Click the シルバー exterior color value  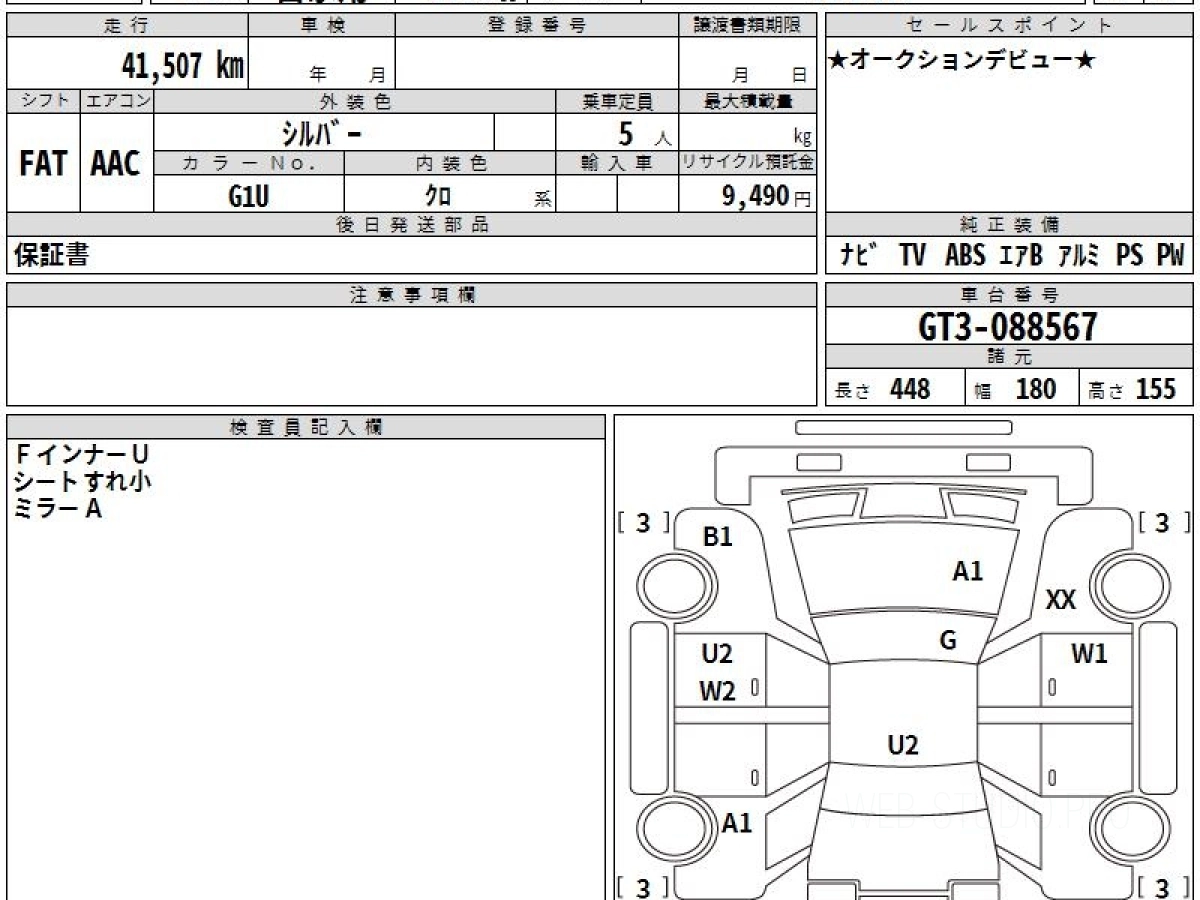click(x=323, y=133)
